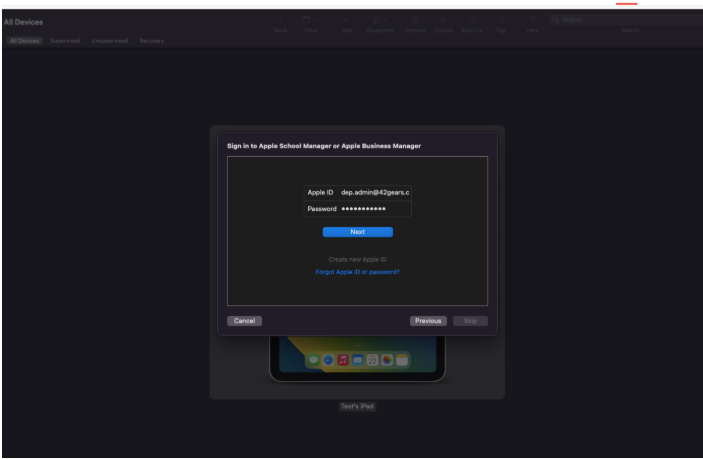Click the Photos icon on iPad dock
This screenshot has height=459, width=703.
[x=387, y=360]
